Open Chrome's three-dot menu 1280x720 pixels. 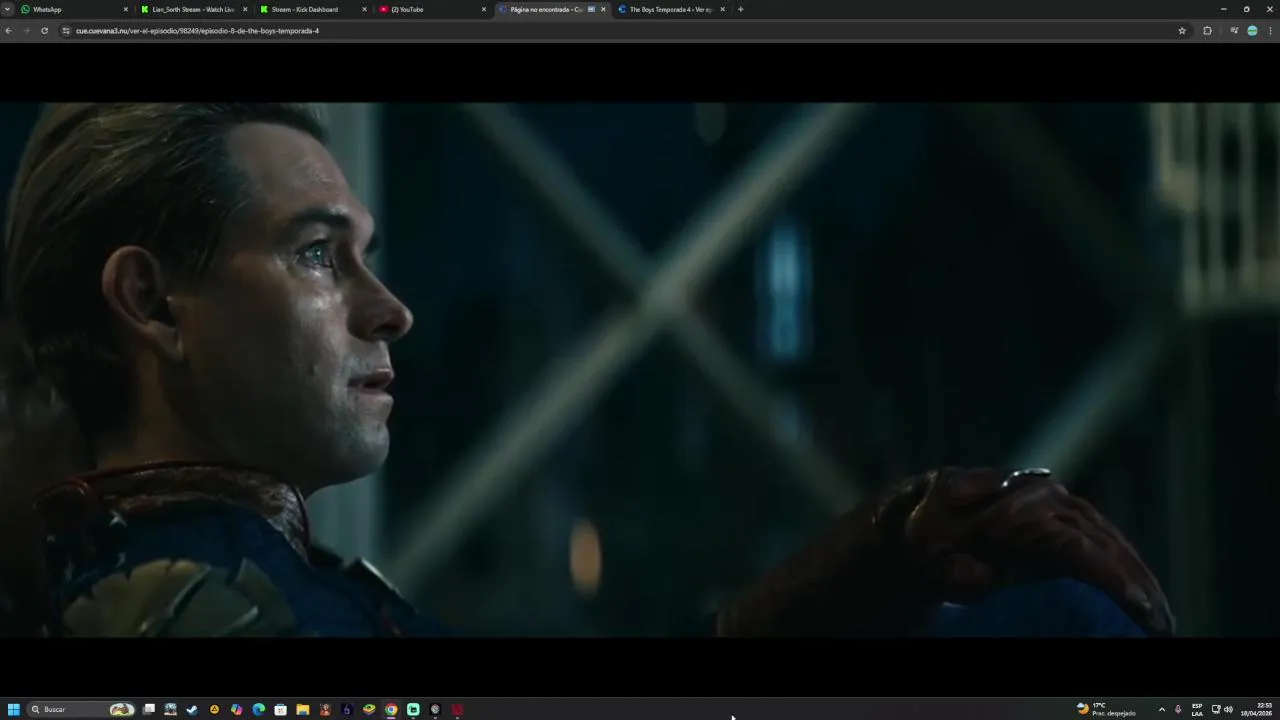pyautogui.click(x=1270, y=31)
